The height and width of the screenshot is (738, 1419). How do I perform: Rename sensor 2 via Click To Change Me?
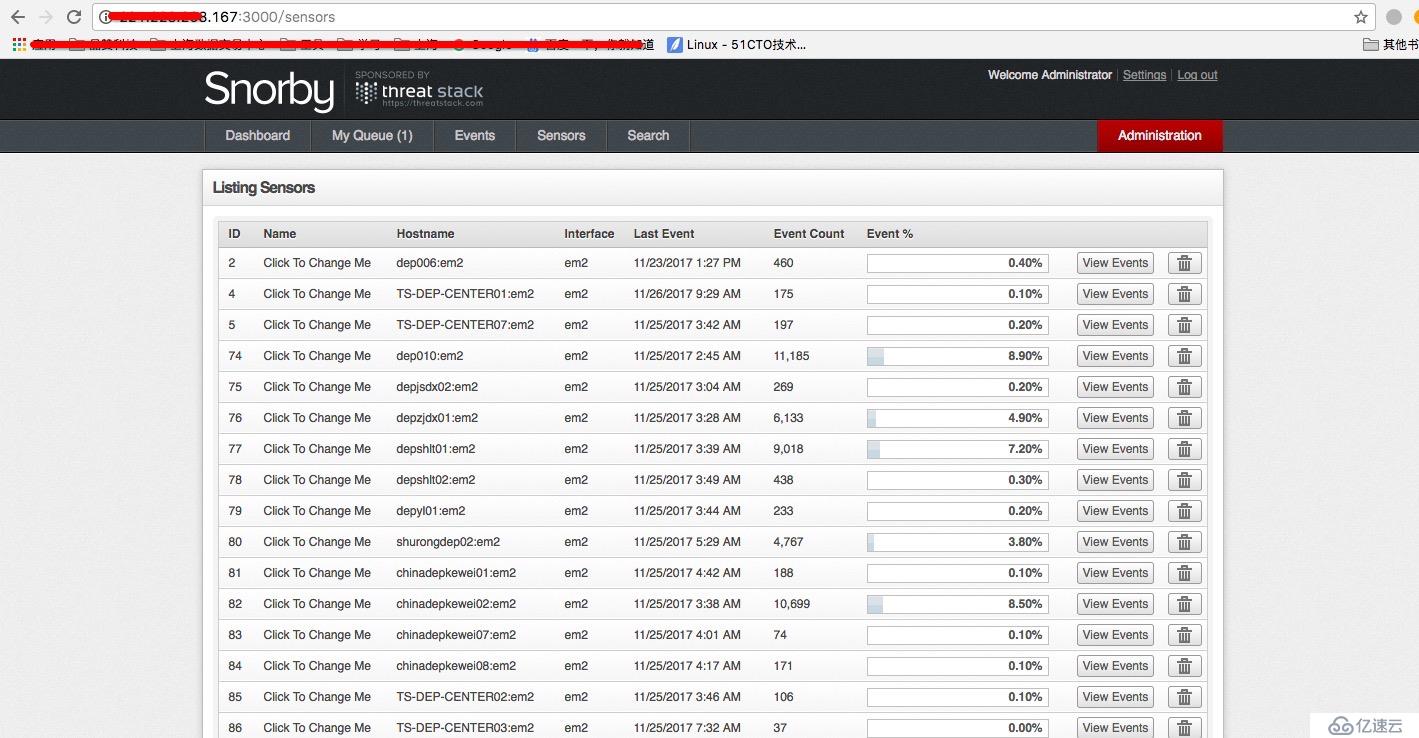(x=317, y=263)
